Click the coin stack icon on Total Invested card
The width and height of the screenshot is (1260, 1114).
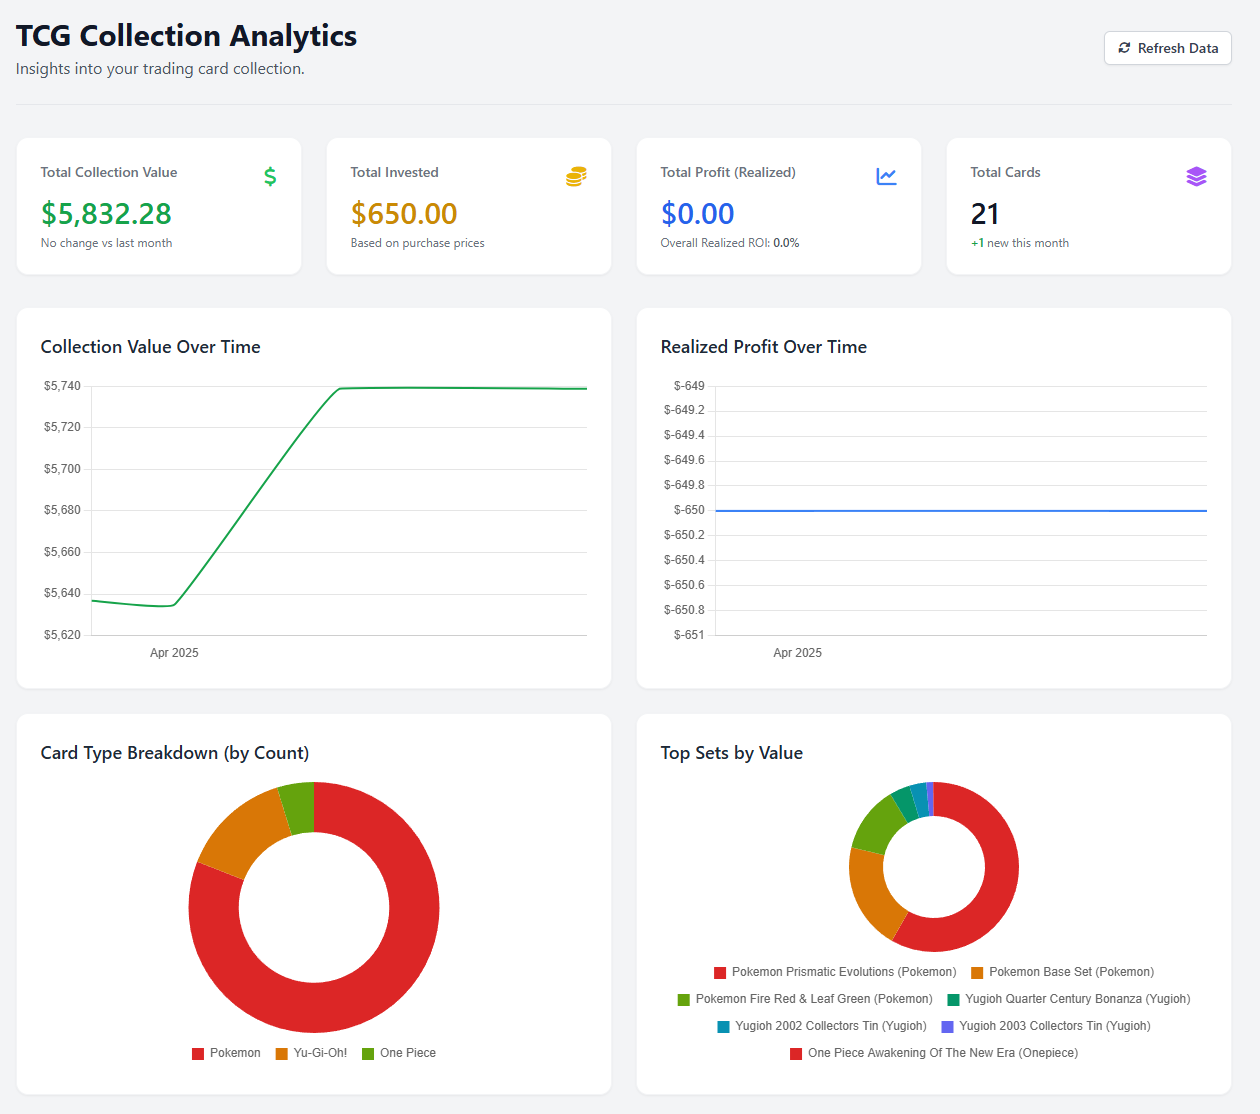pos(576,176)
